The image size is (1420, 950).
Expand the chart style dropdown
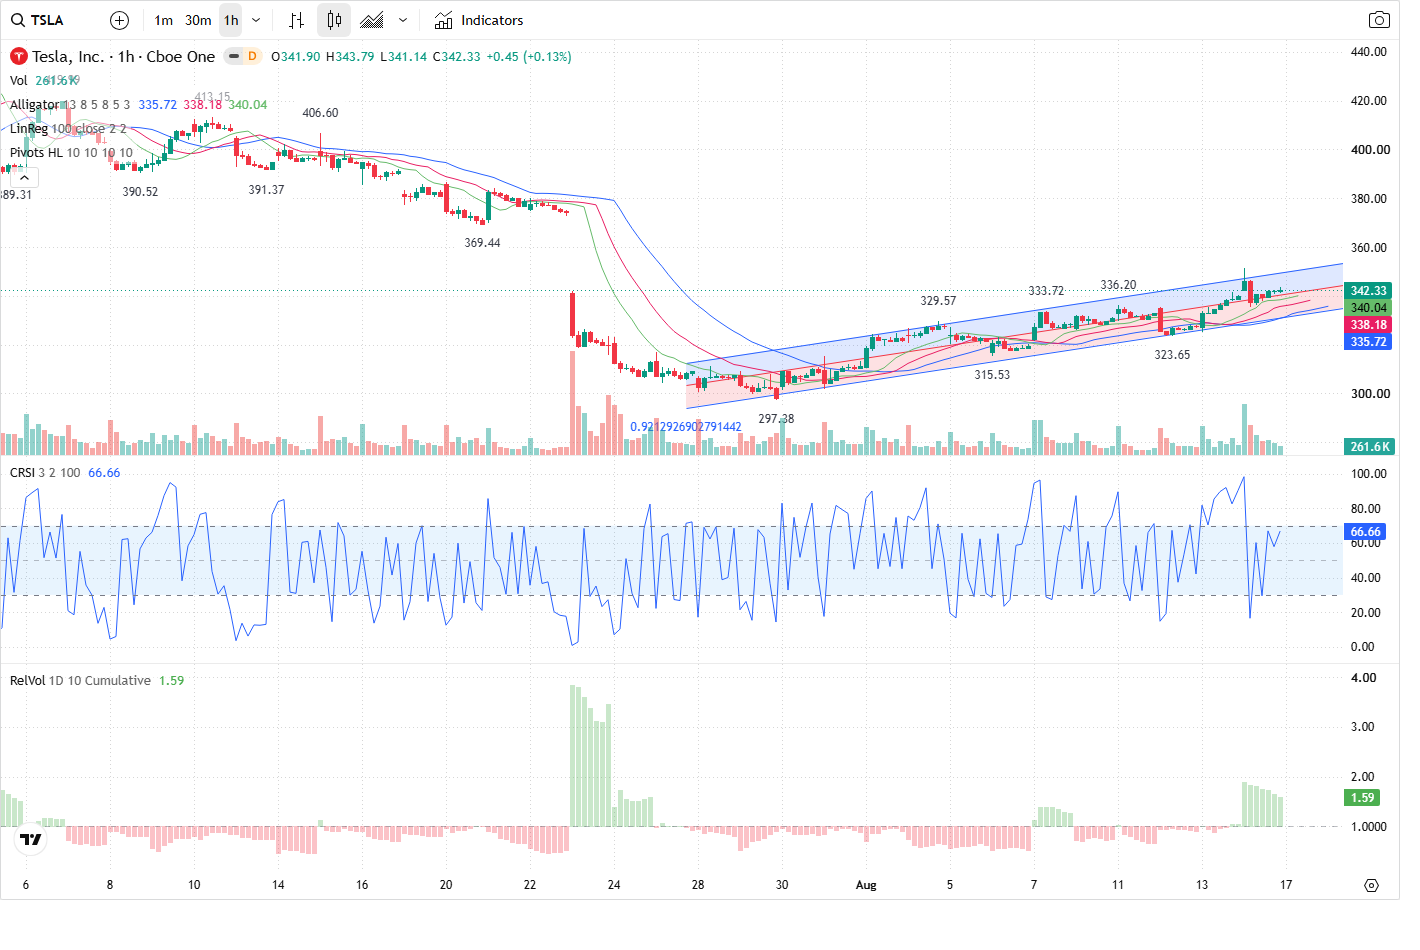tap(403, 20)
